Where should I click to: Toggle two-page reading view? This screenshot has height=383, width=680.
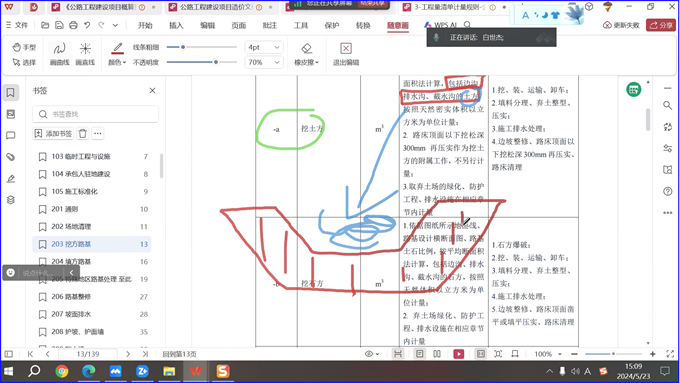437,354
